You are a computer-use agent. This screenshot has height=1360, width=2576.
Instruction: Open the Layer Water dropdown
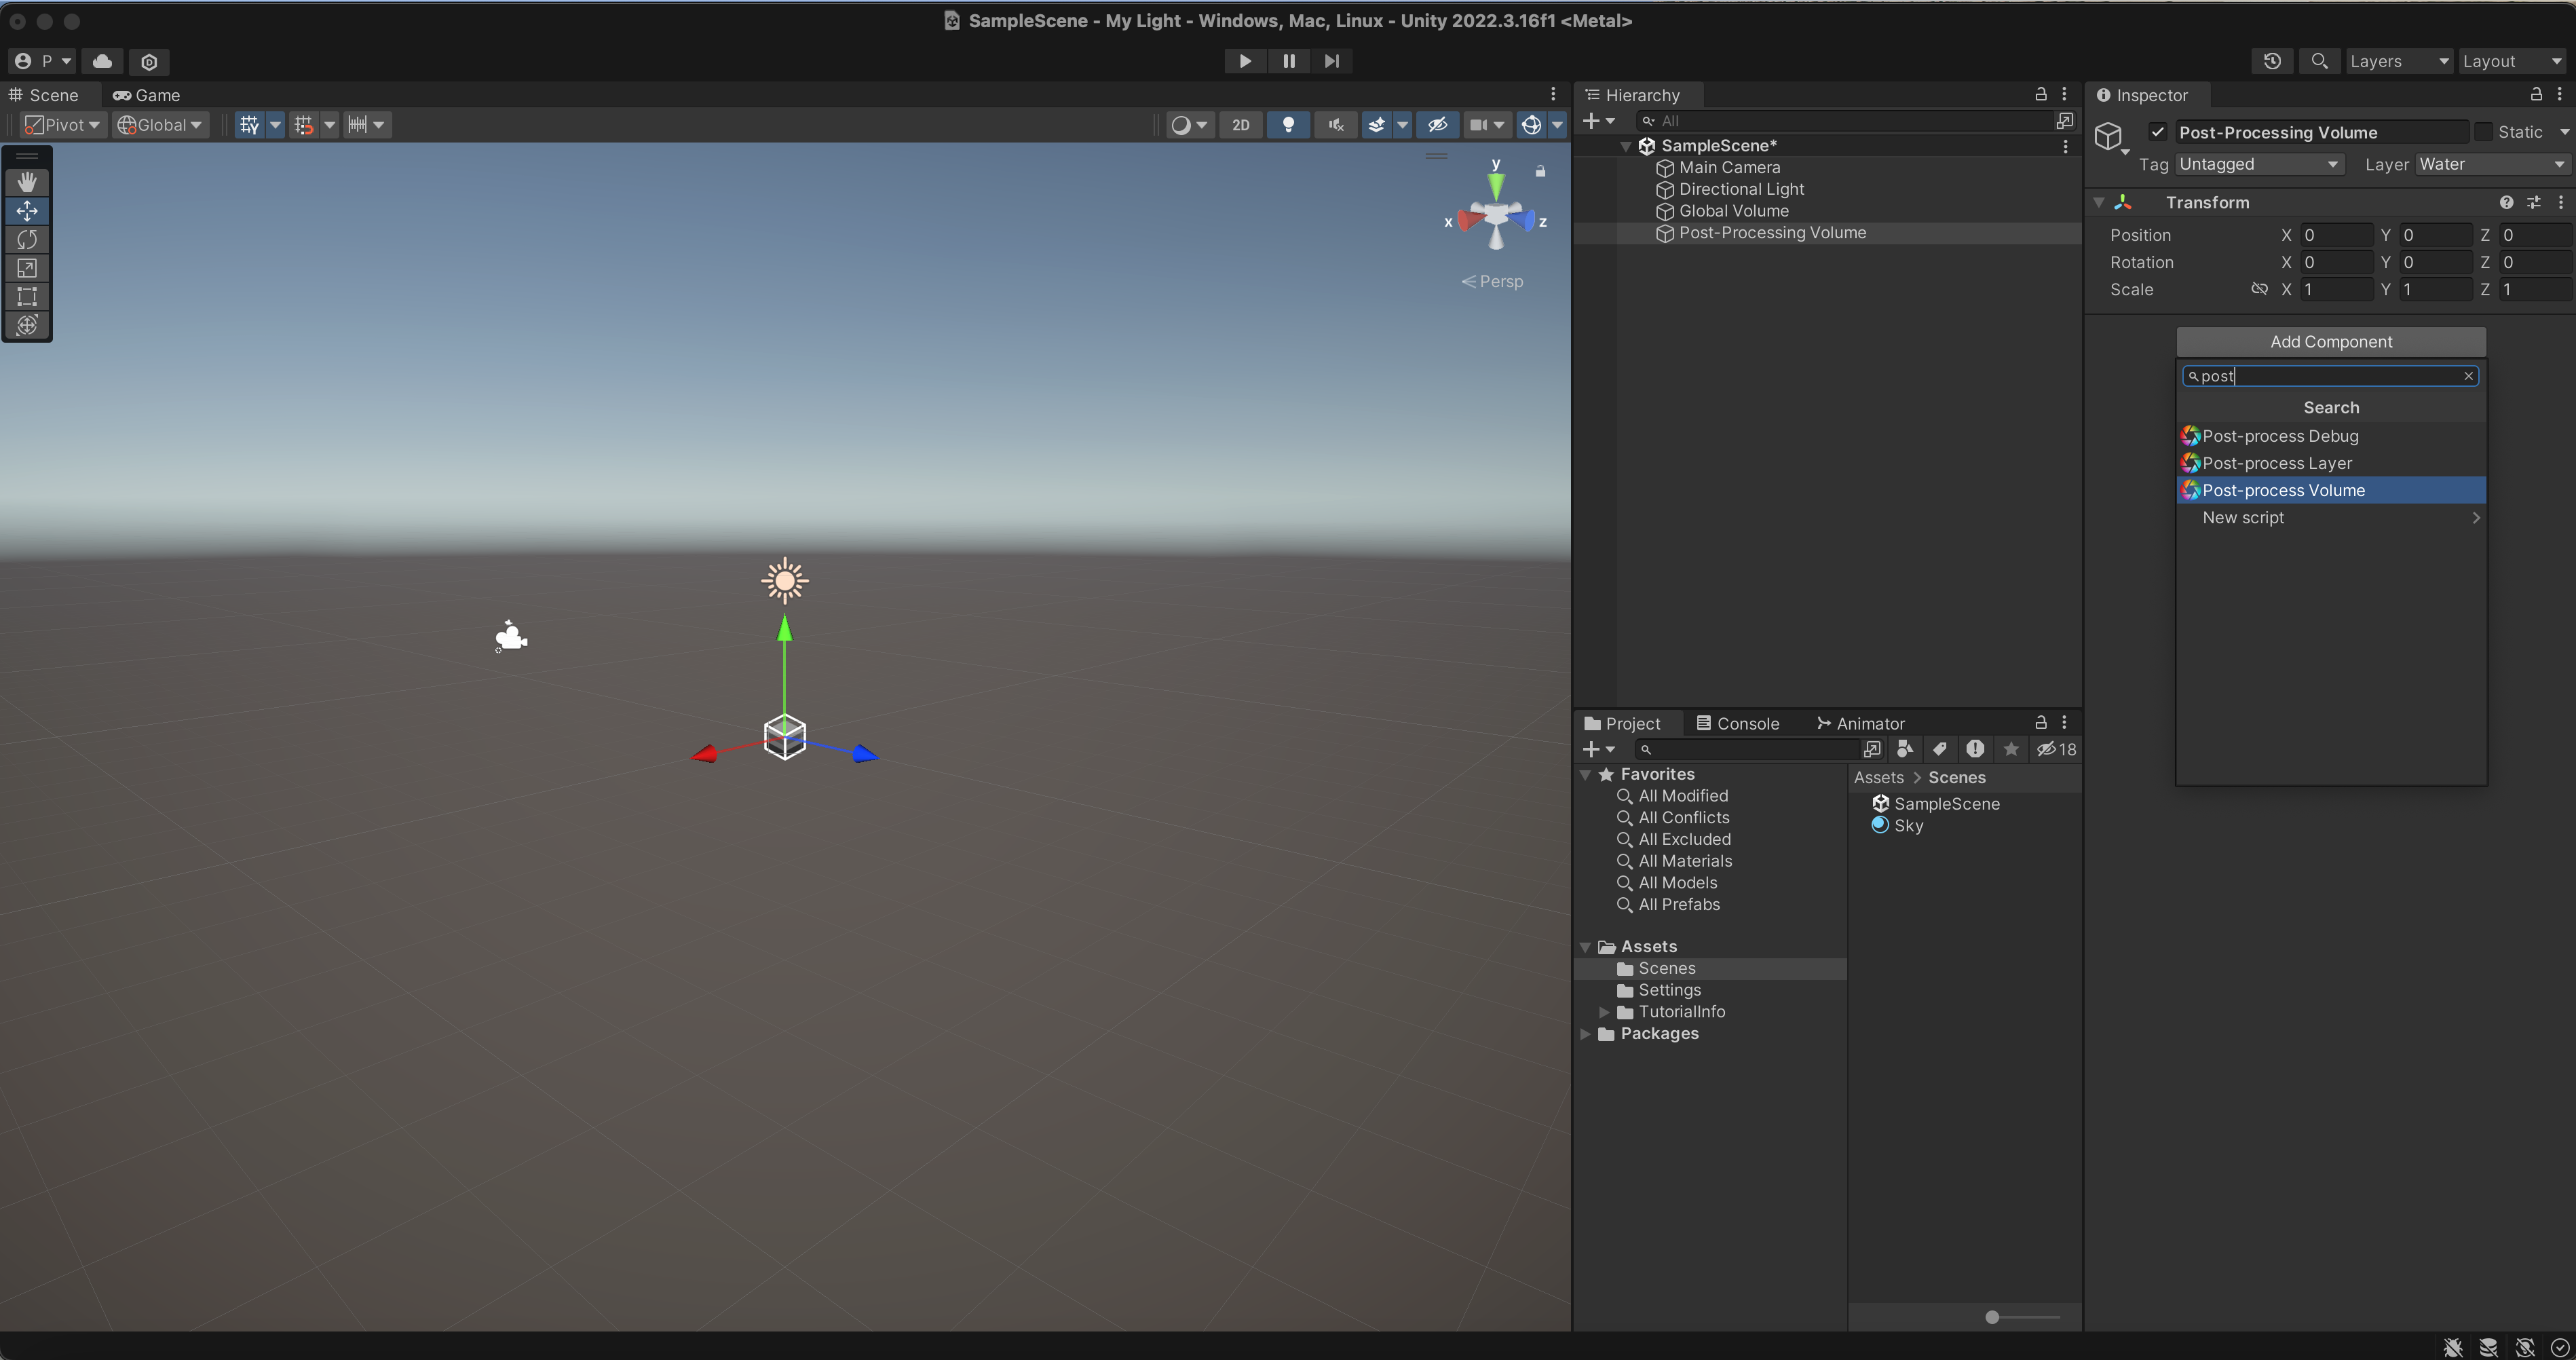(x=2491, y=164)
